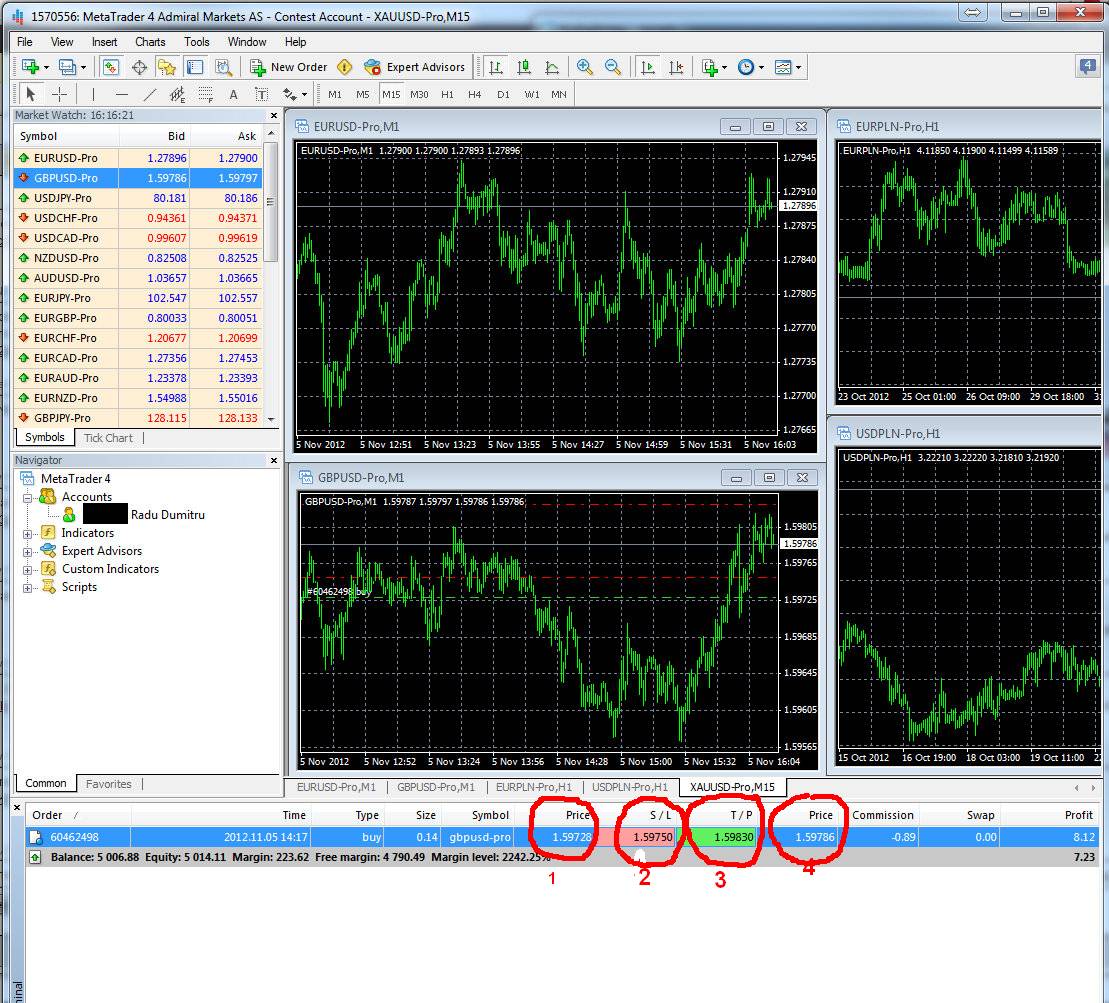The height and width of the screenshot is (1003, 1109).
Task: Open the File menu
Action: 25,42
